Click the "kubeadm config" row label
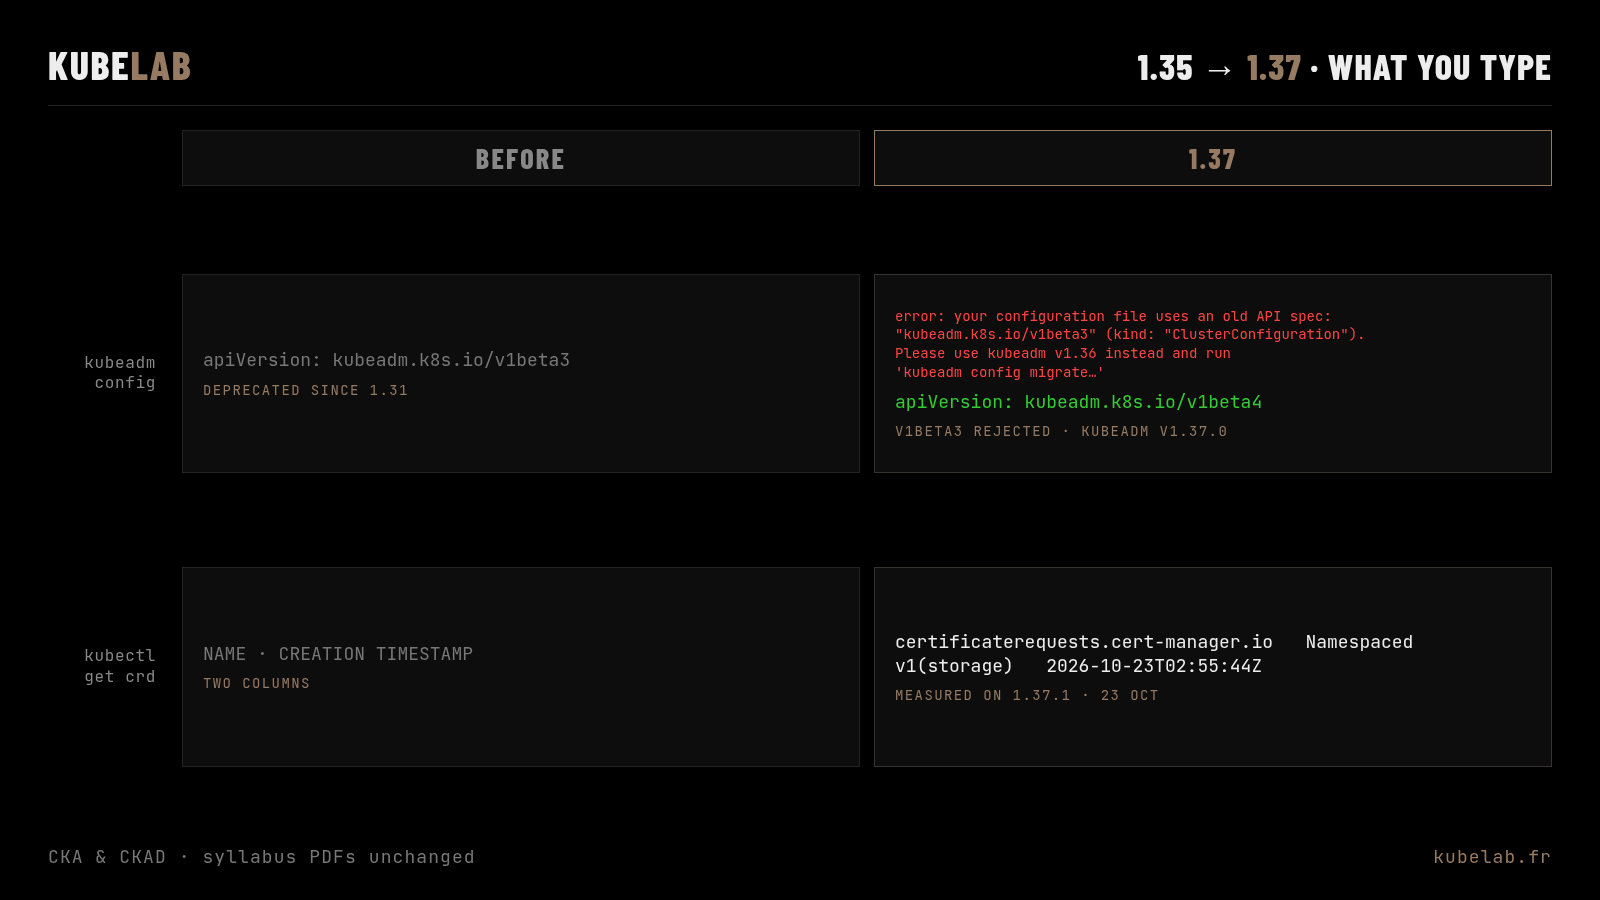1600x900 pixels. coord(120,372)
